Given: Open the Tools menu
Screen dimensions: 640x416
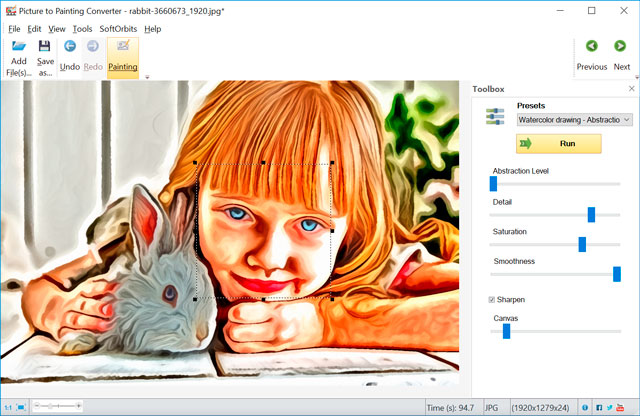Looking at the screenshot, I should click(82, 29).
